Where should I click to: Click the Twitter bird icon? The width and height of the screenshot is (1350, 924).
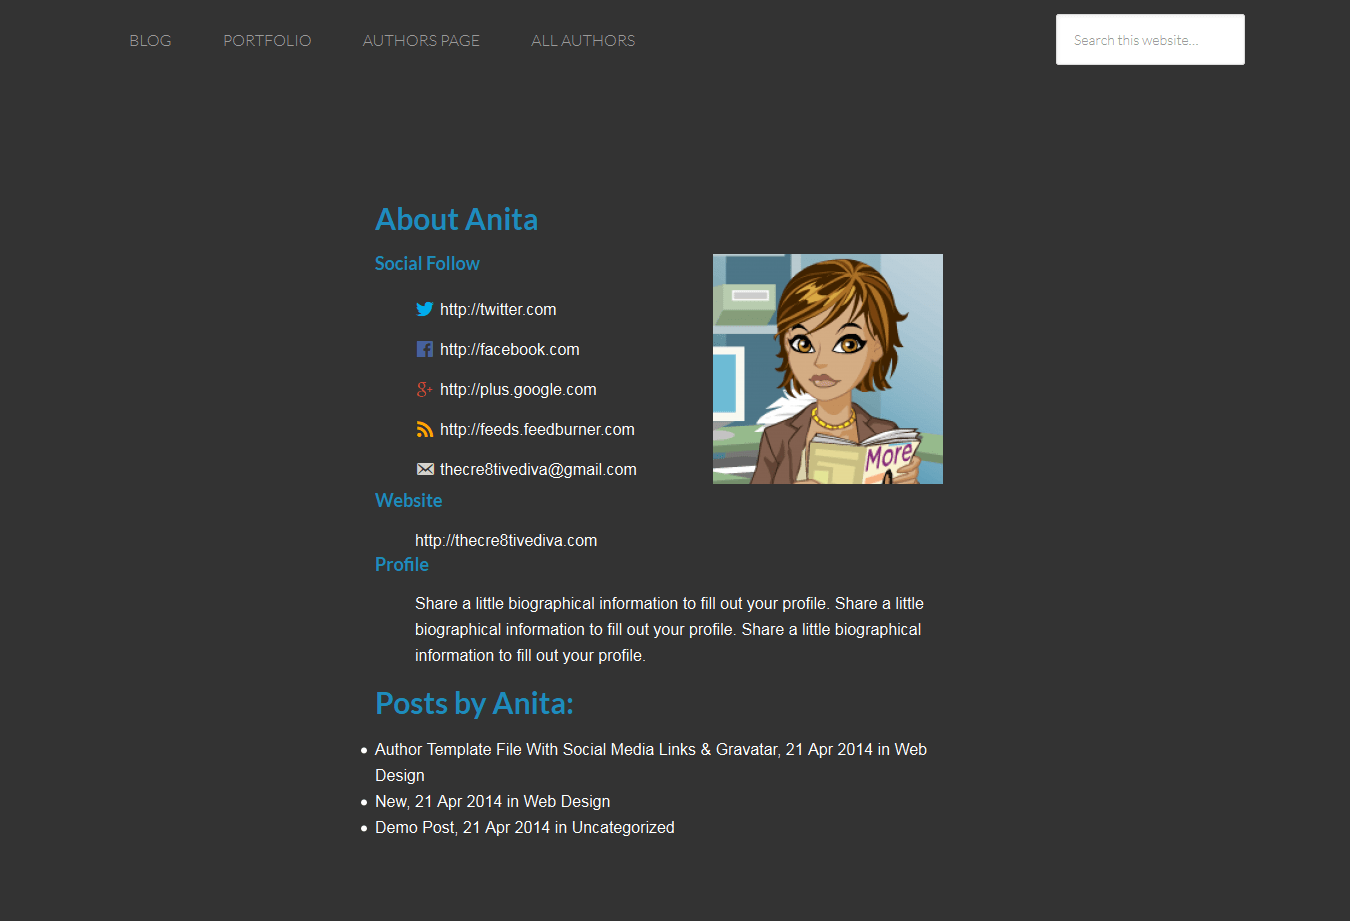(x=425, y=309)
